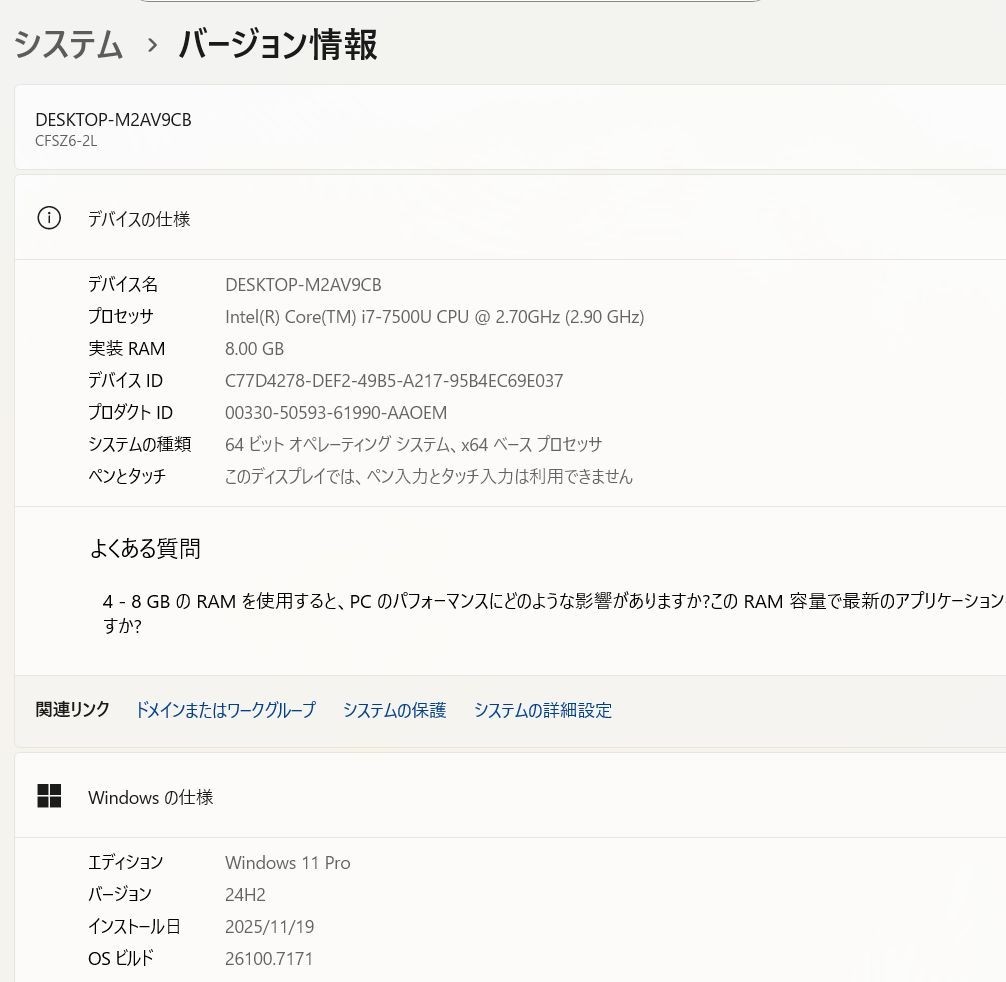Expand the デバイスの仕様 section header
1006x982 pixels.
(510, 218)
